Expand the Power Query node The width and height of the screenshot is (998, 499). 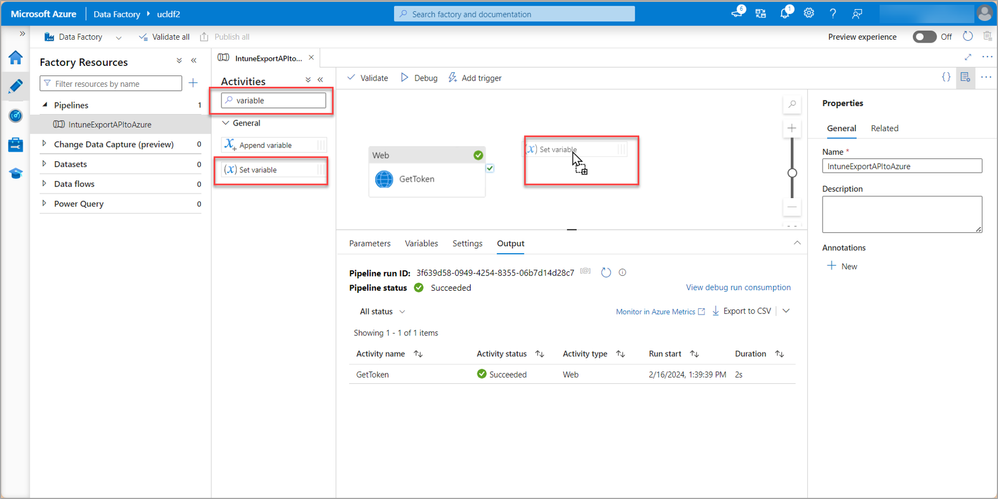pyautogui.click(x=44, y=204)
